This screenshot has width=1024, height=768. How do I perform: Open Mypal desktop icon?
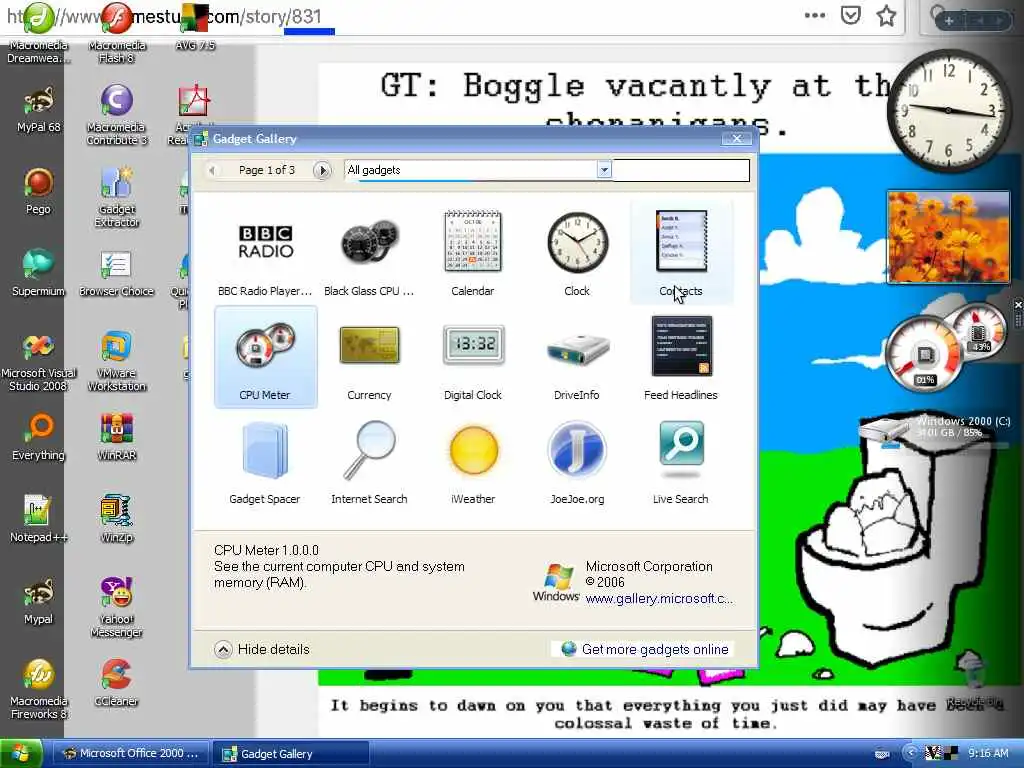pyautogui.click(x=38, y=601)
